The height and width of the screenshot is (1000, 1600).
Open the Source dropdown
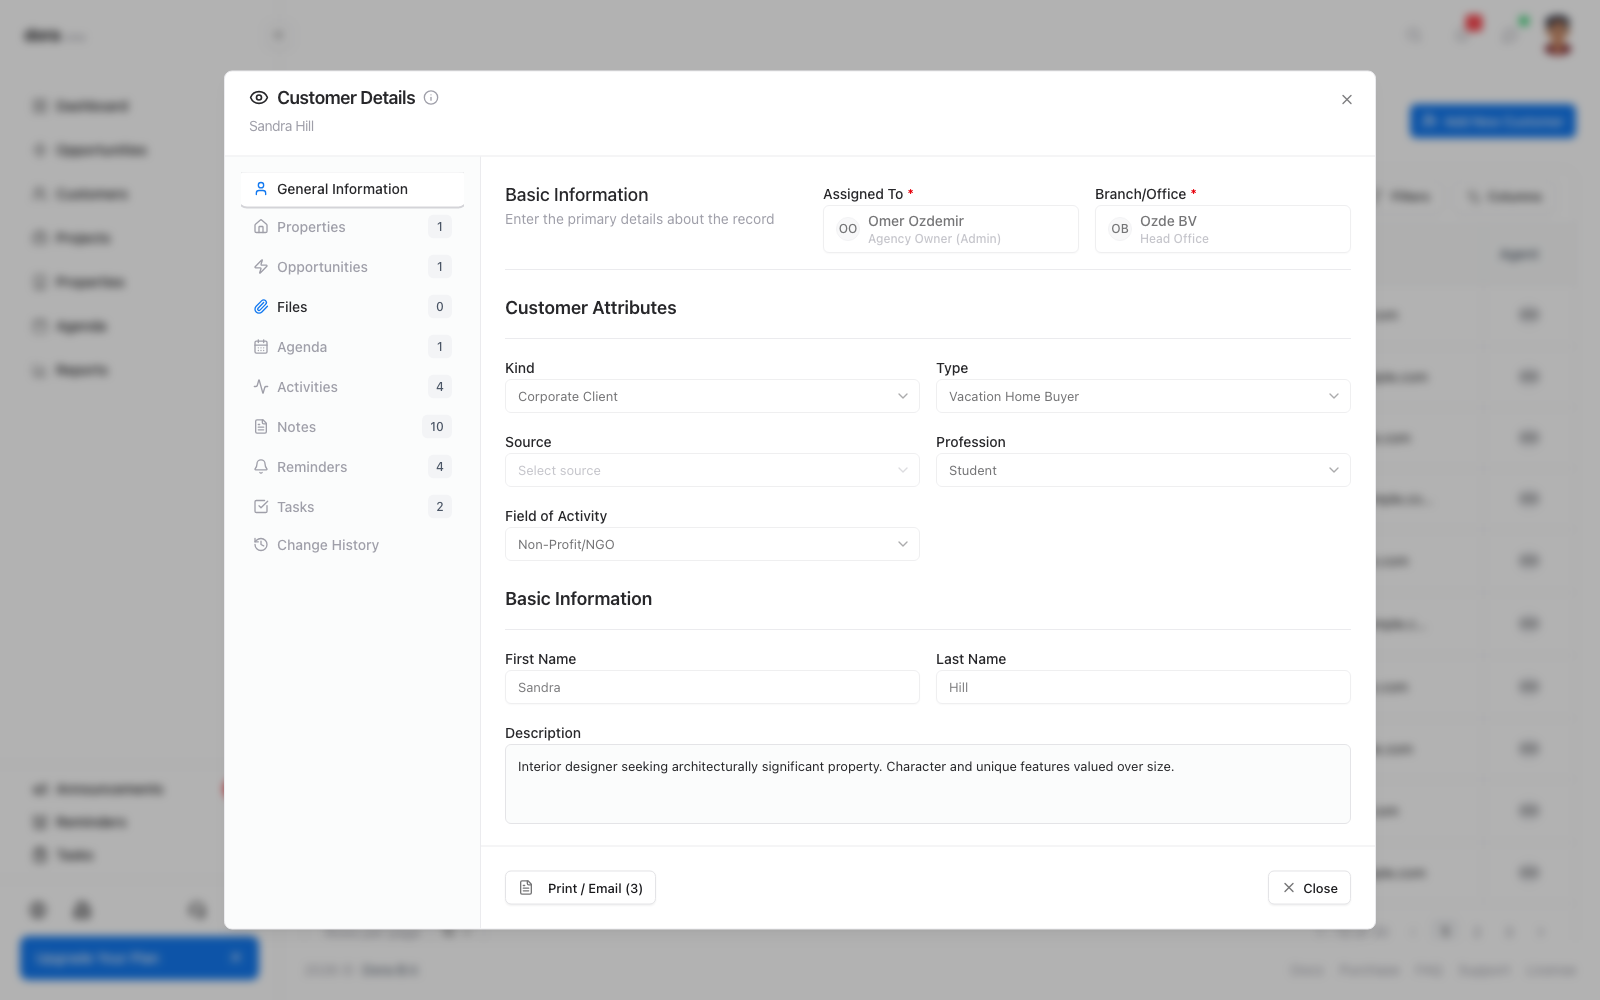tap(712, 470)
